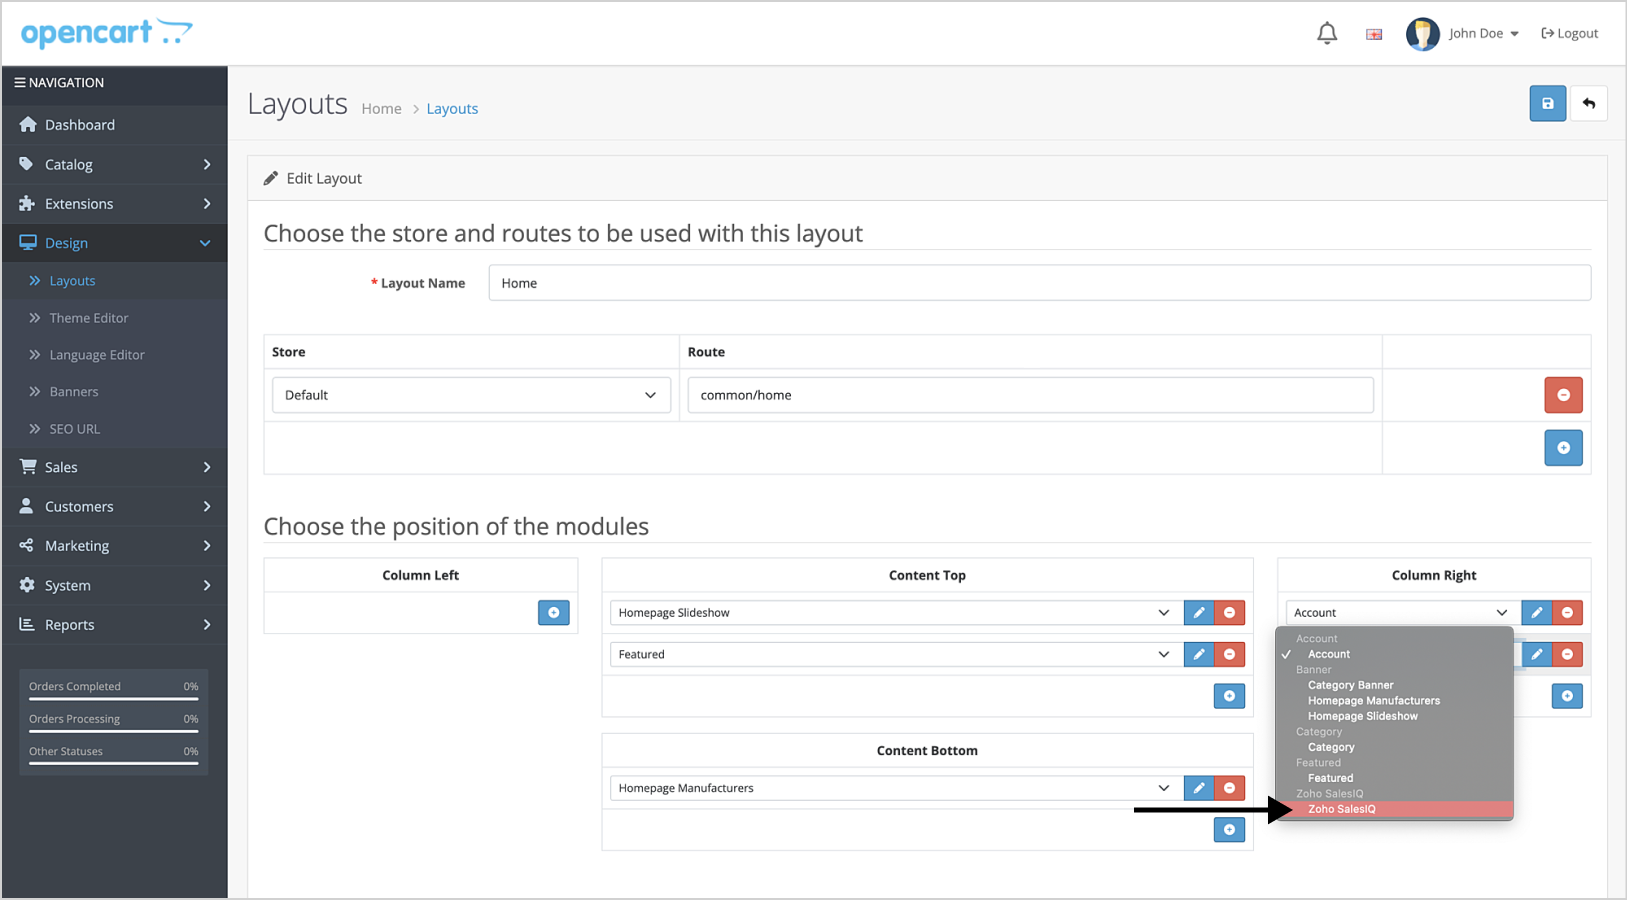
Task: Open Theme Editor in the sidebar
Action: click(89, 318)
